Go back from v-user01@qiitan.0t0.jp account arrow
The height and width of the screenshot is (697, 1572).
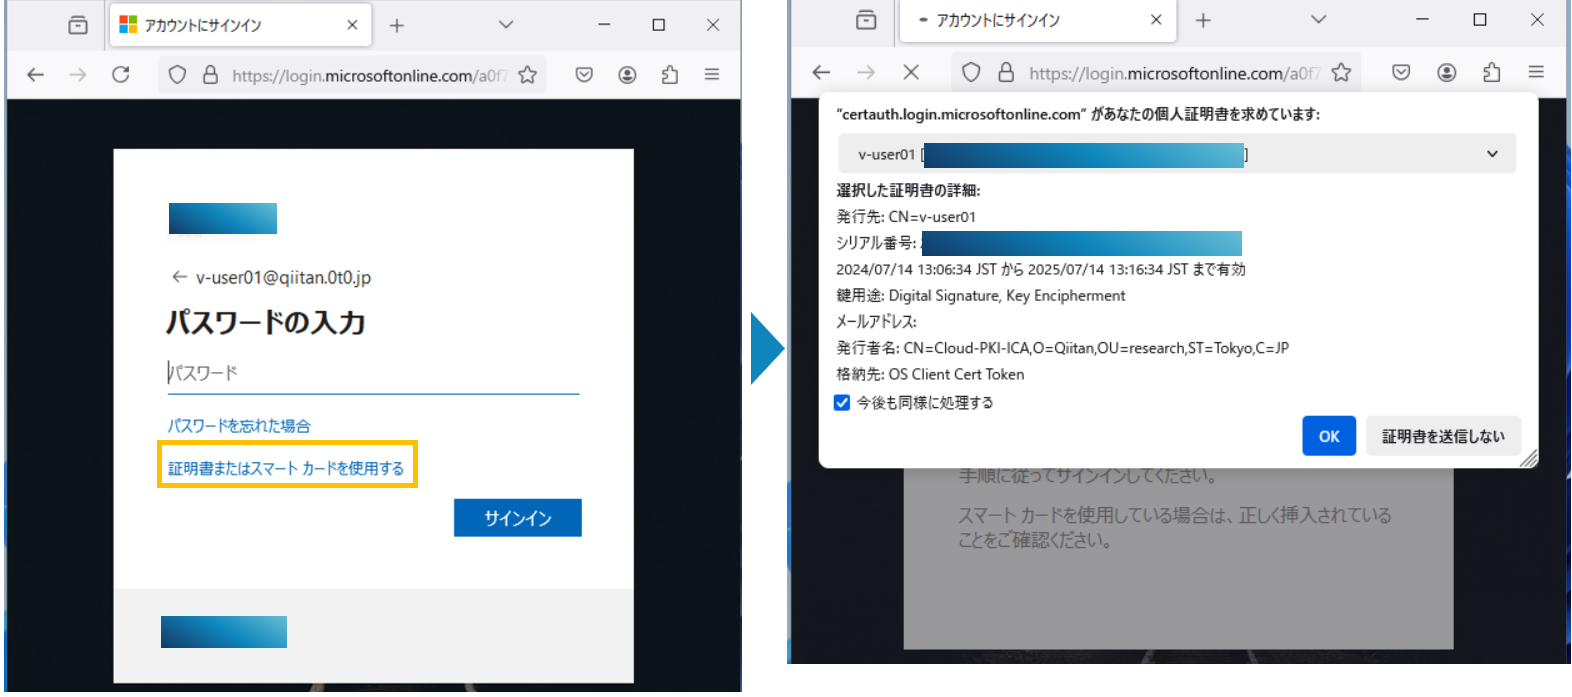point(179,277)
